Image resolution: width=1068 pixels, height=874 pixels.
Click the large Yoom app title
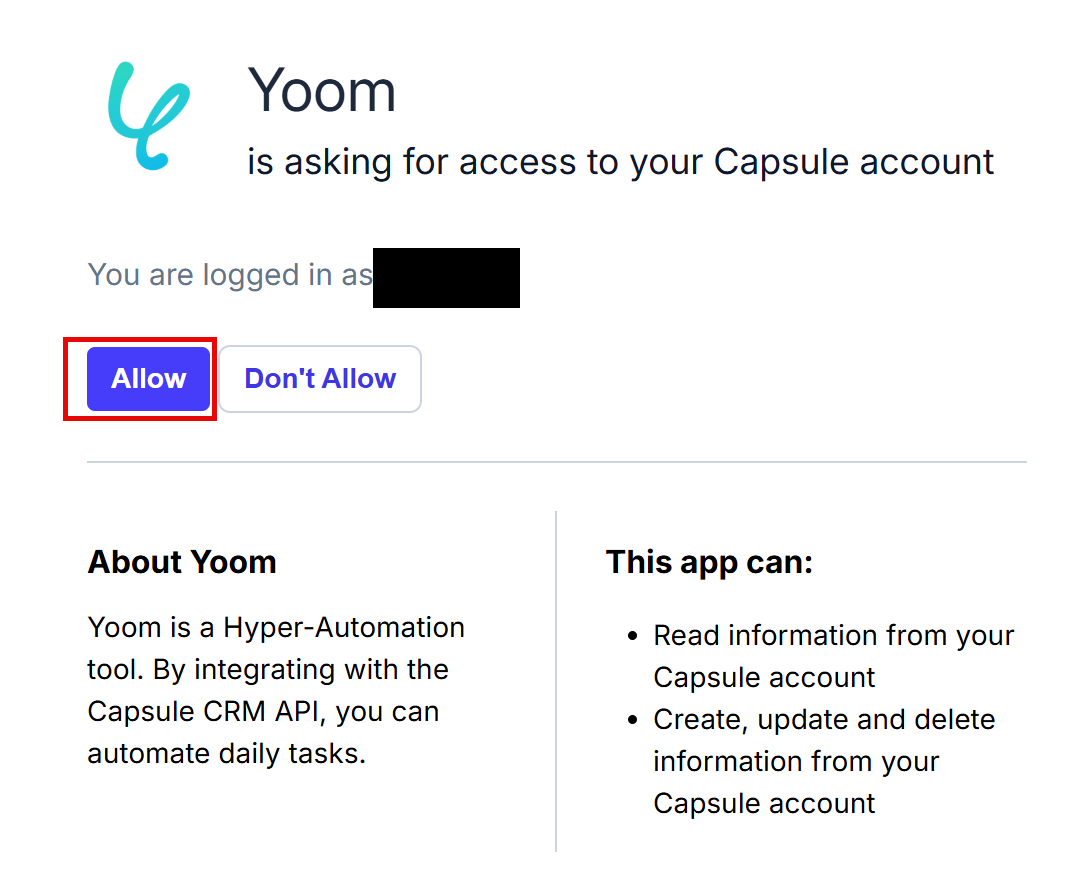(322, 90)
